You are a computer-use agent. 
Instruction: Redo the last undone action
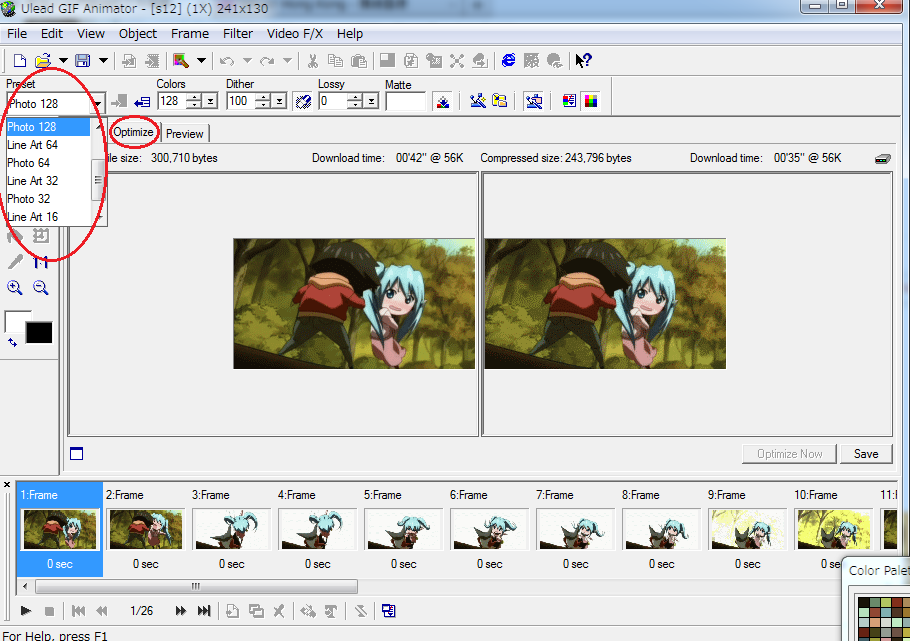pyautogui.click(x=267, y=60)
